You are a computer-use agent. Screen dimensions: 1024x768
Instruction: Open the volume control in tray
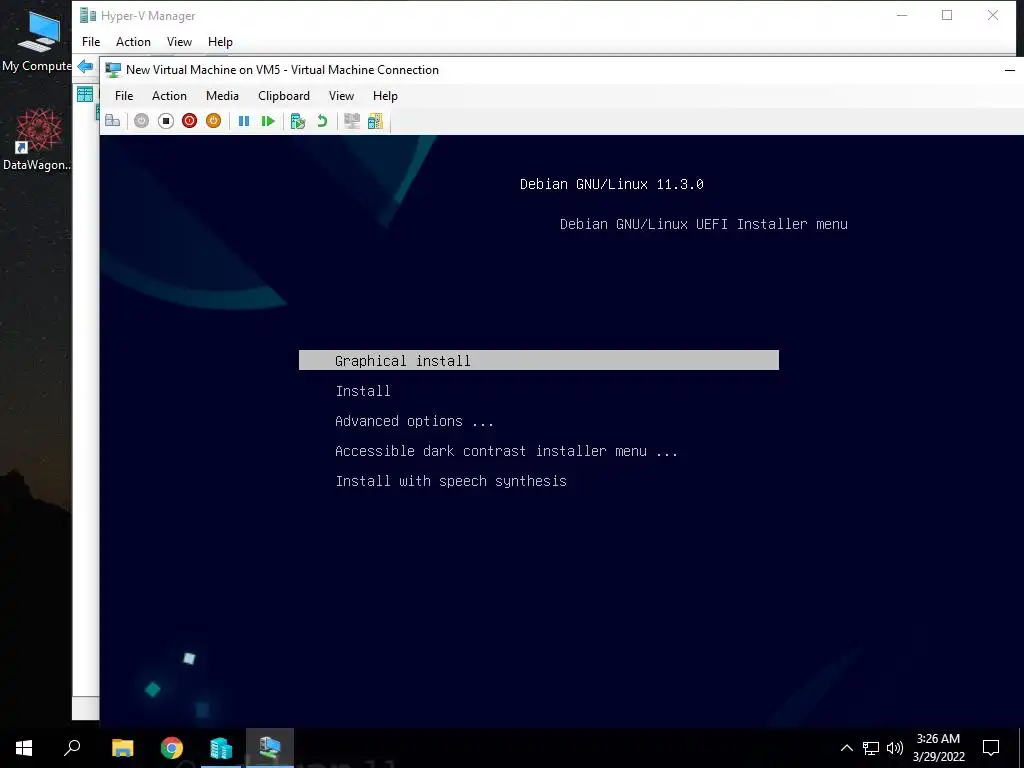point(895,748)
